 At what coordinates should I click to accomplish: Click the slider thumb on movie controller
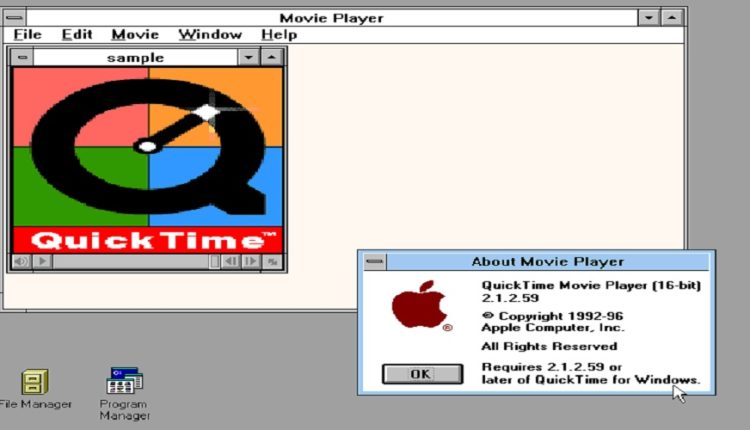(x=215, y=262)
